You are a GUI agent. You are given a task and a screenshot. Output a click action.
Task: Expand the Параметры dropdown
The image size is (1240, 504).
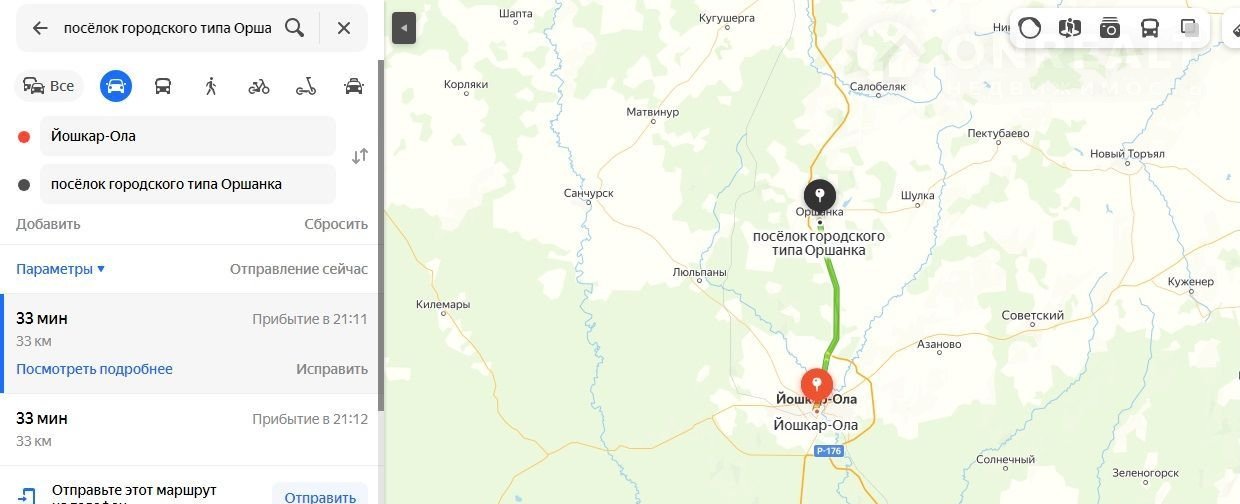pyautogui.click(x=60, y=269)
